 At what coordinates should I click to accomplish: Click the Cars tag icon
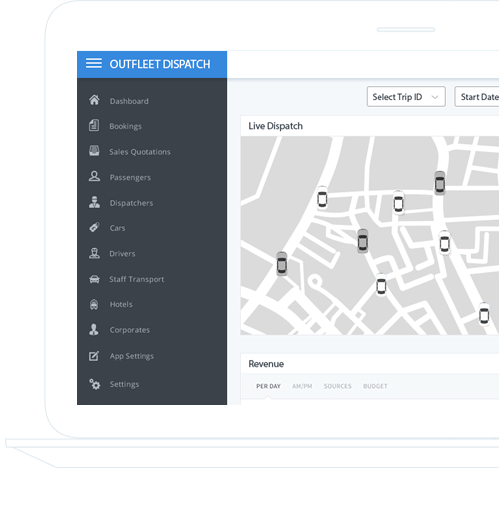[94, 227]
